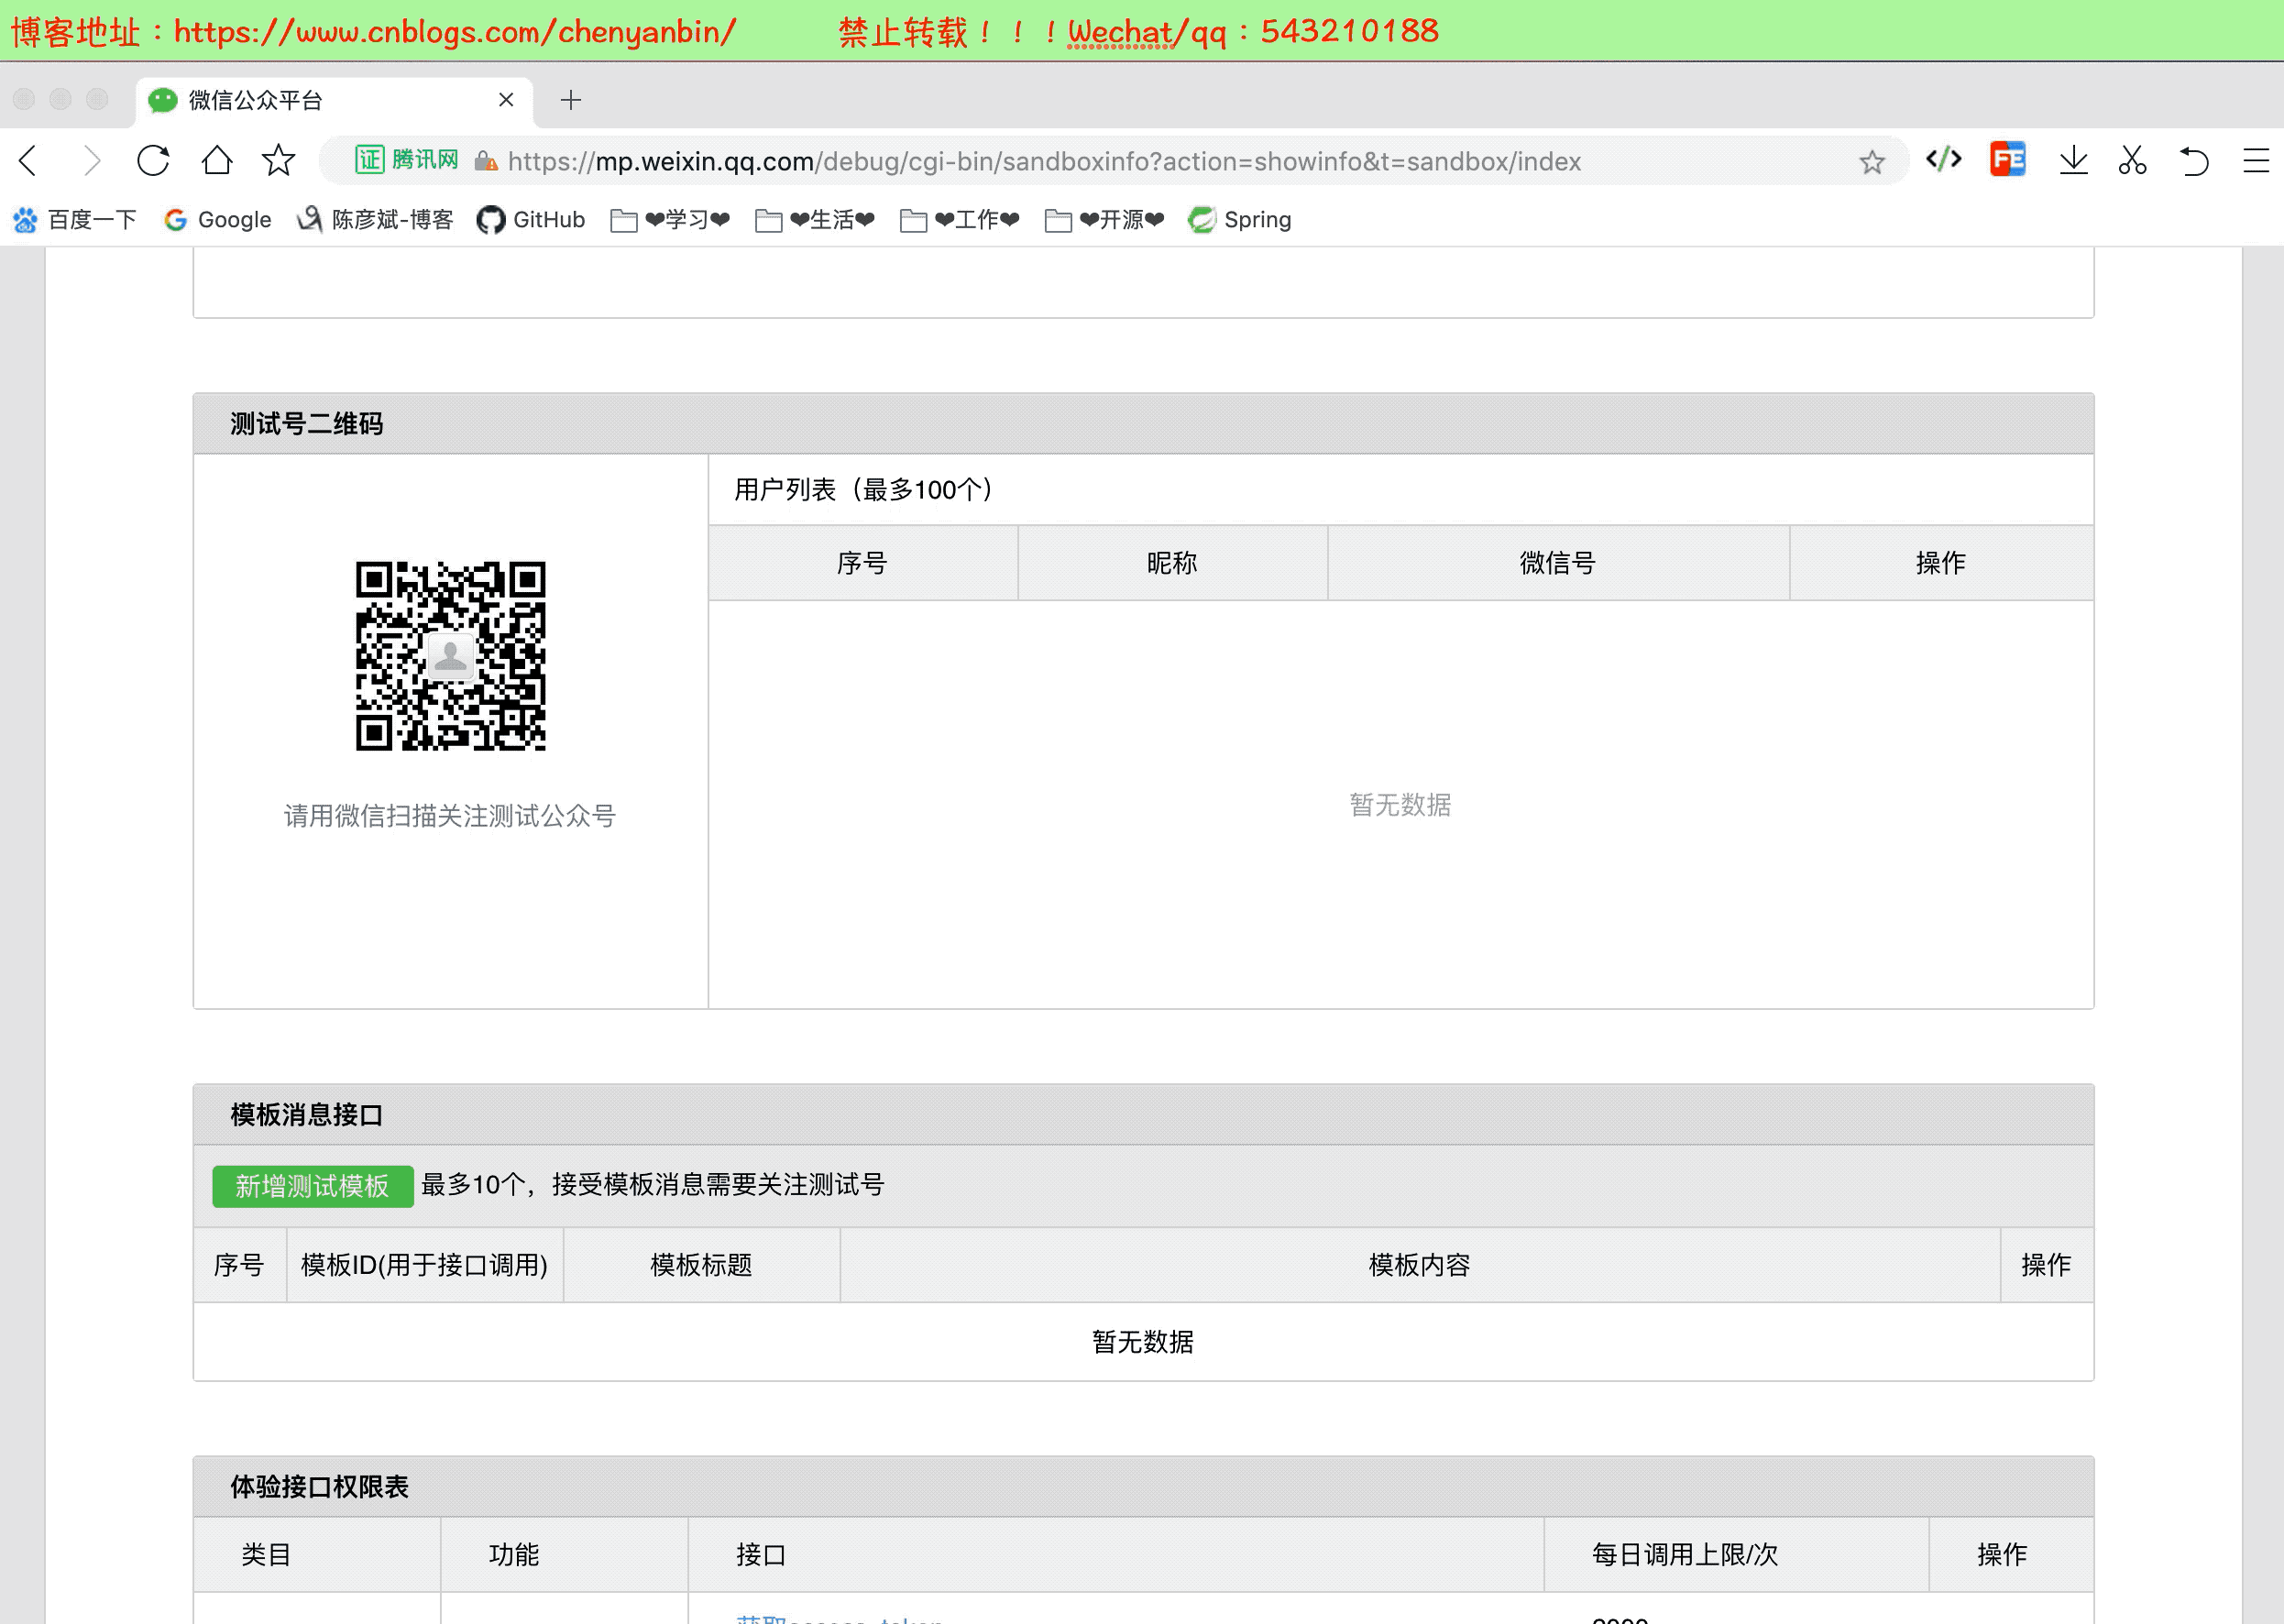This screenshot has height=1624, width=2284.
Task: Click 模板ID(用于接口调用) column header
Action: coord(424,1265)
